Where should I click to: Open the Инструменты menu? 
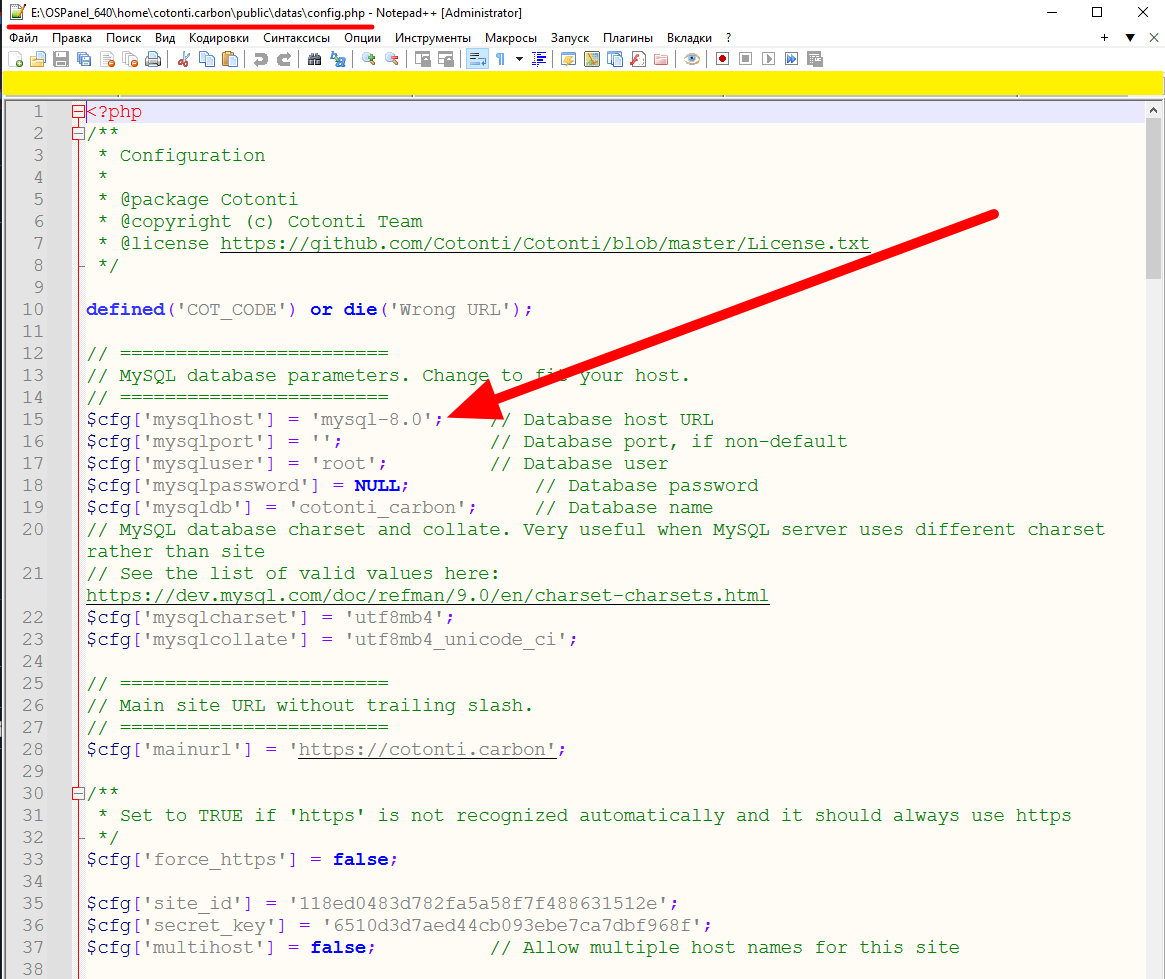(432, 38)
